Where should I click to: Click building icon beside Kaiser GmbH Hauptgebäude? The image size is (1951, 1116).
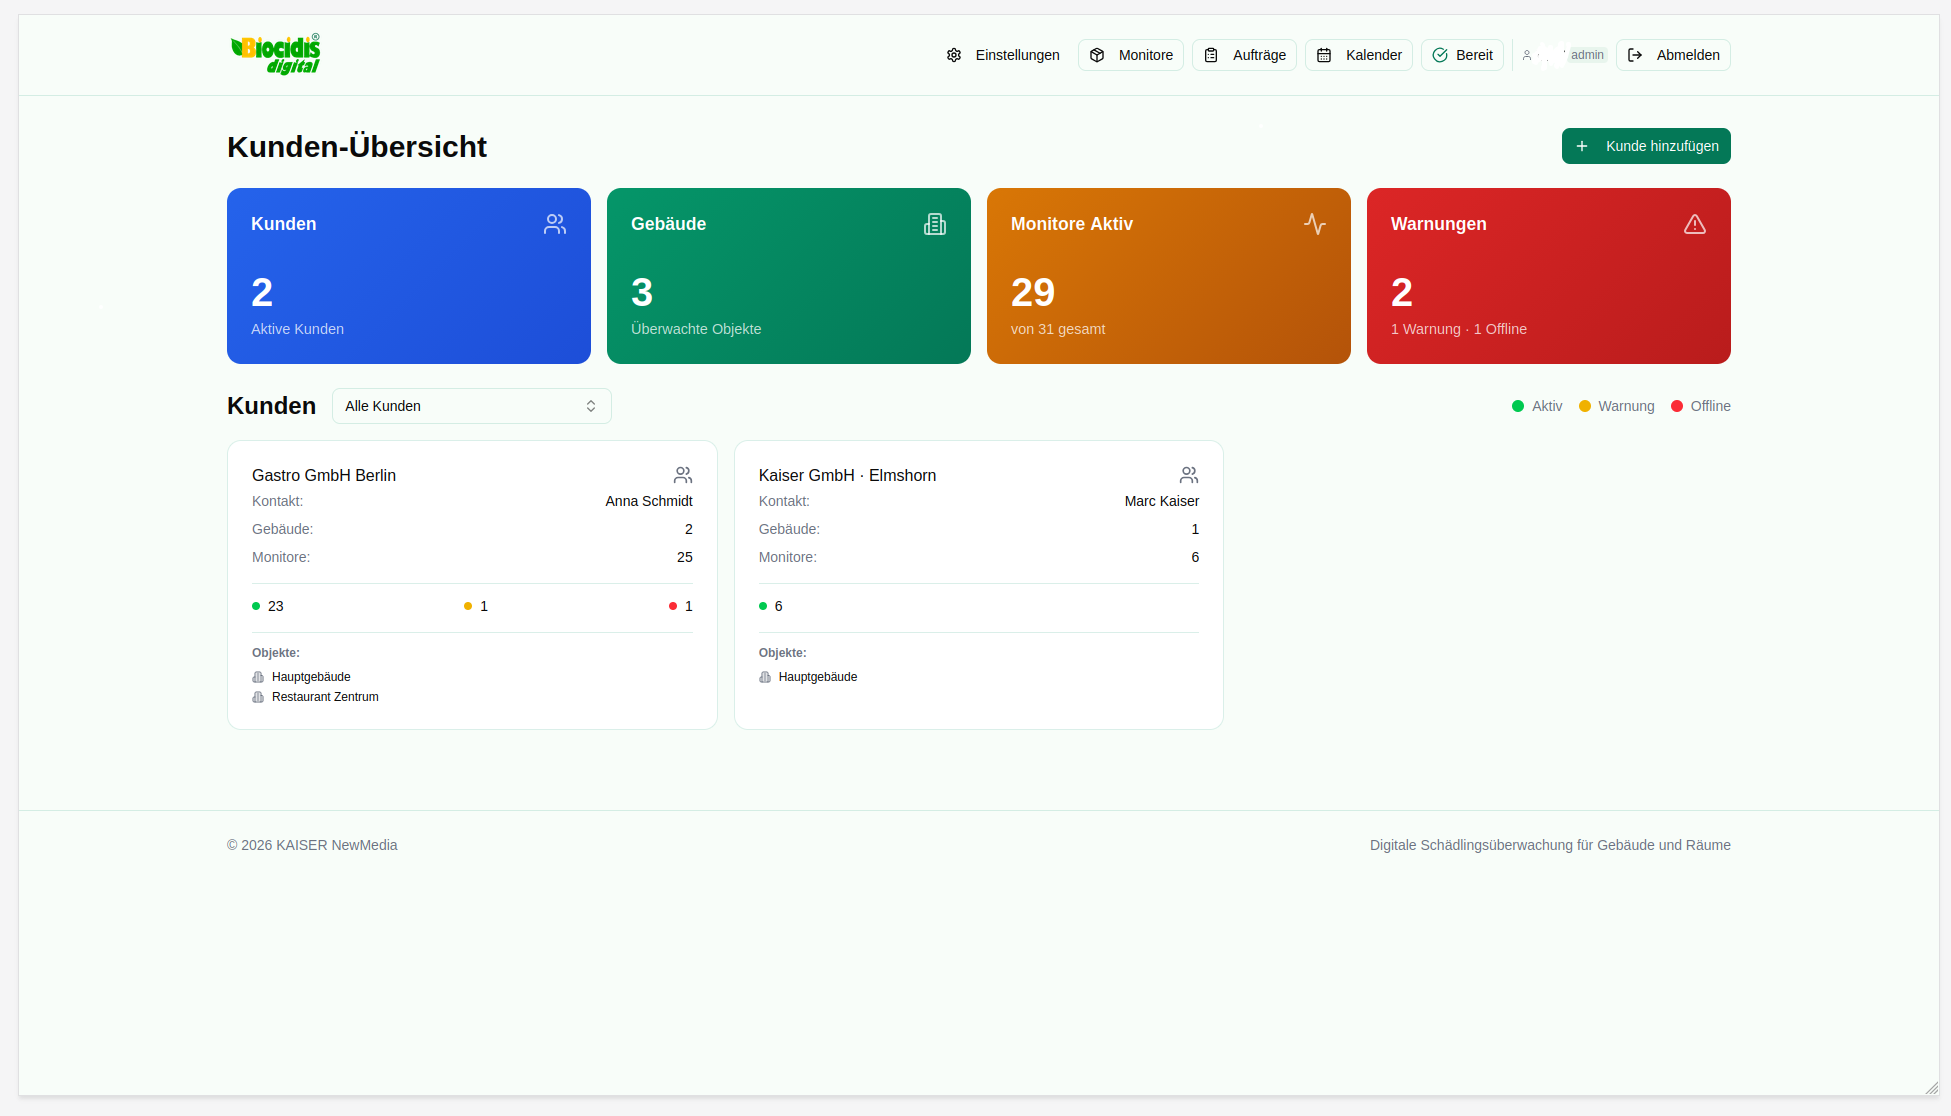tap(765, 677)
